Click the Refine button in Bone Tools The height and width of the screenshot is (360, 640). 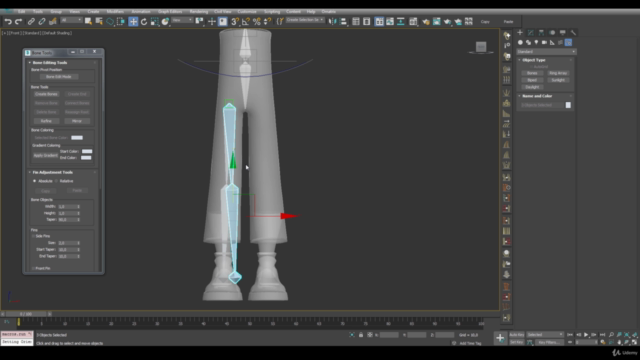[x=46, y=121]
